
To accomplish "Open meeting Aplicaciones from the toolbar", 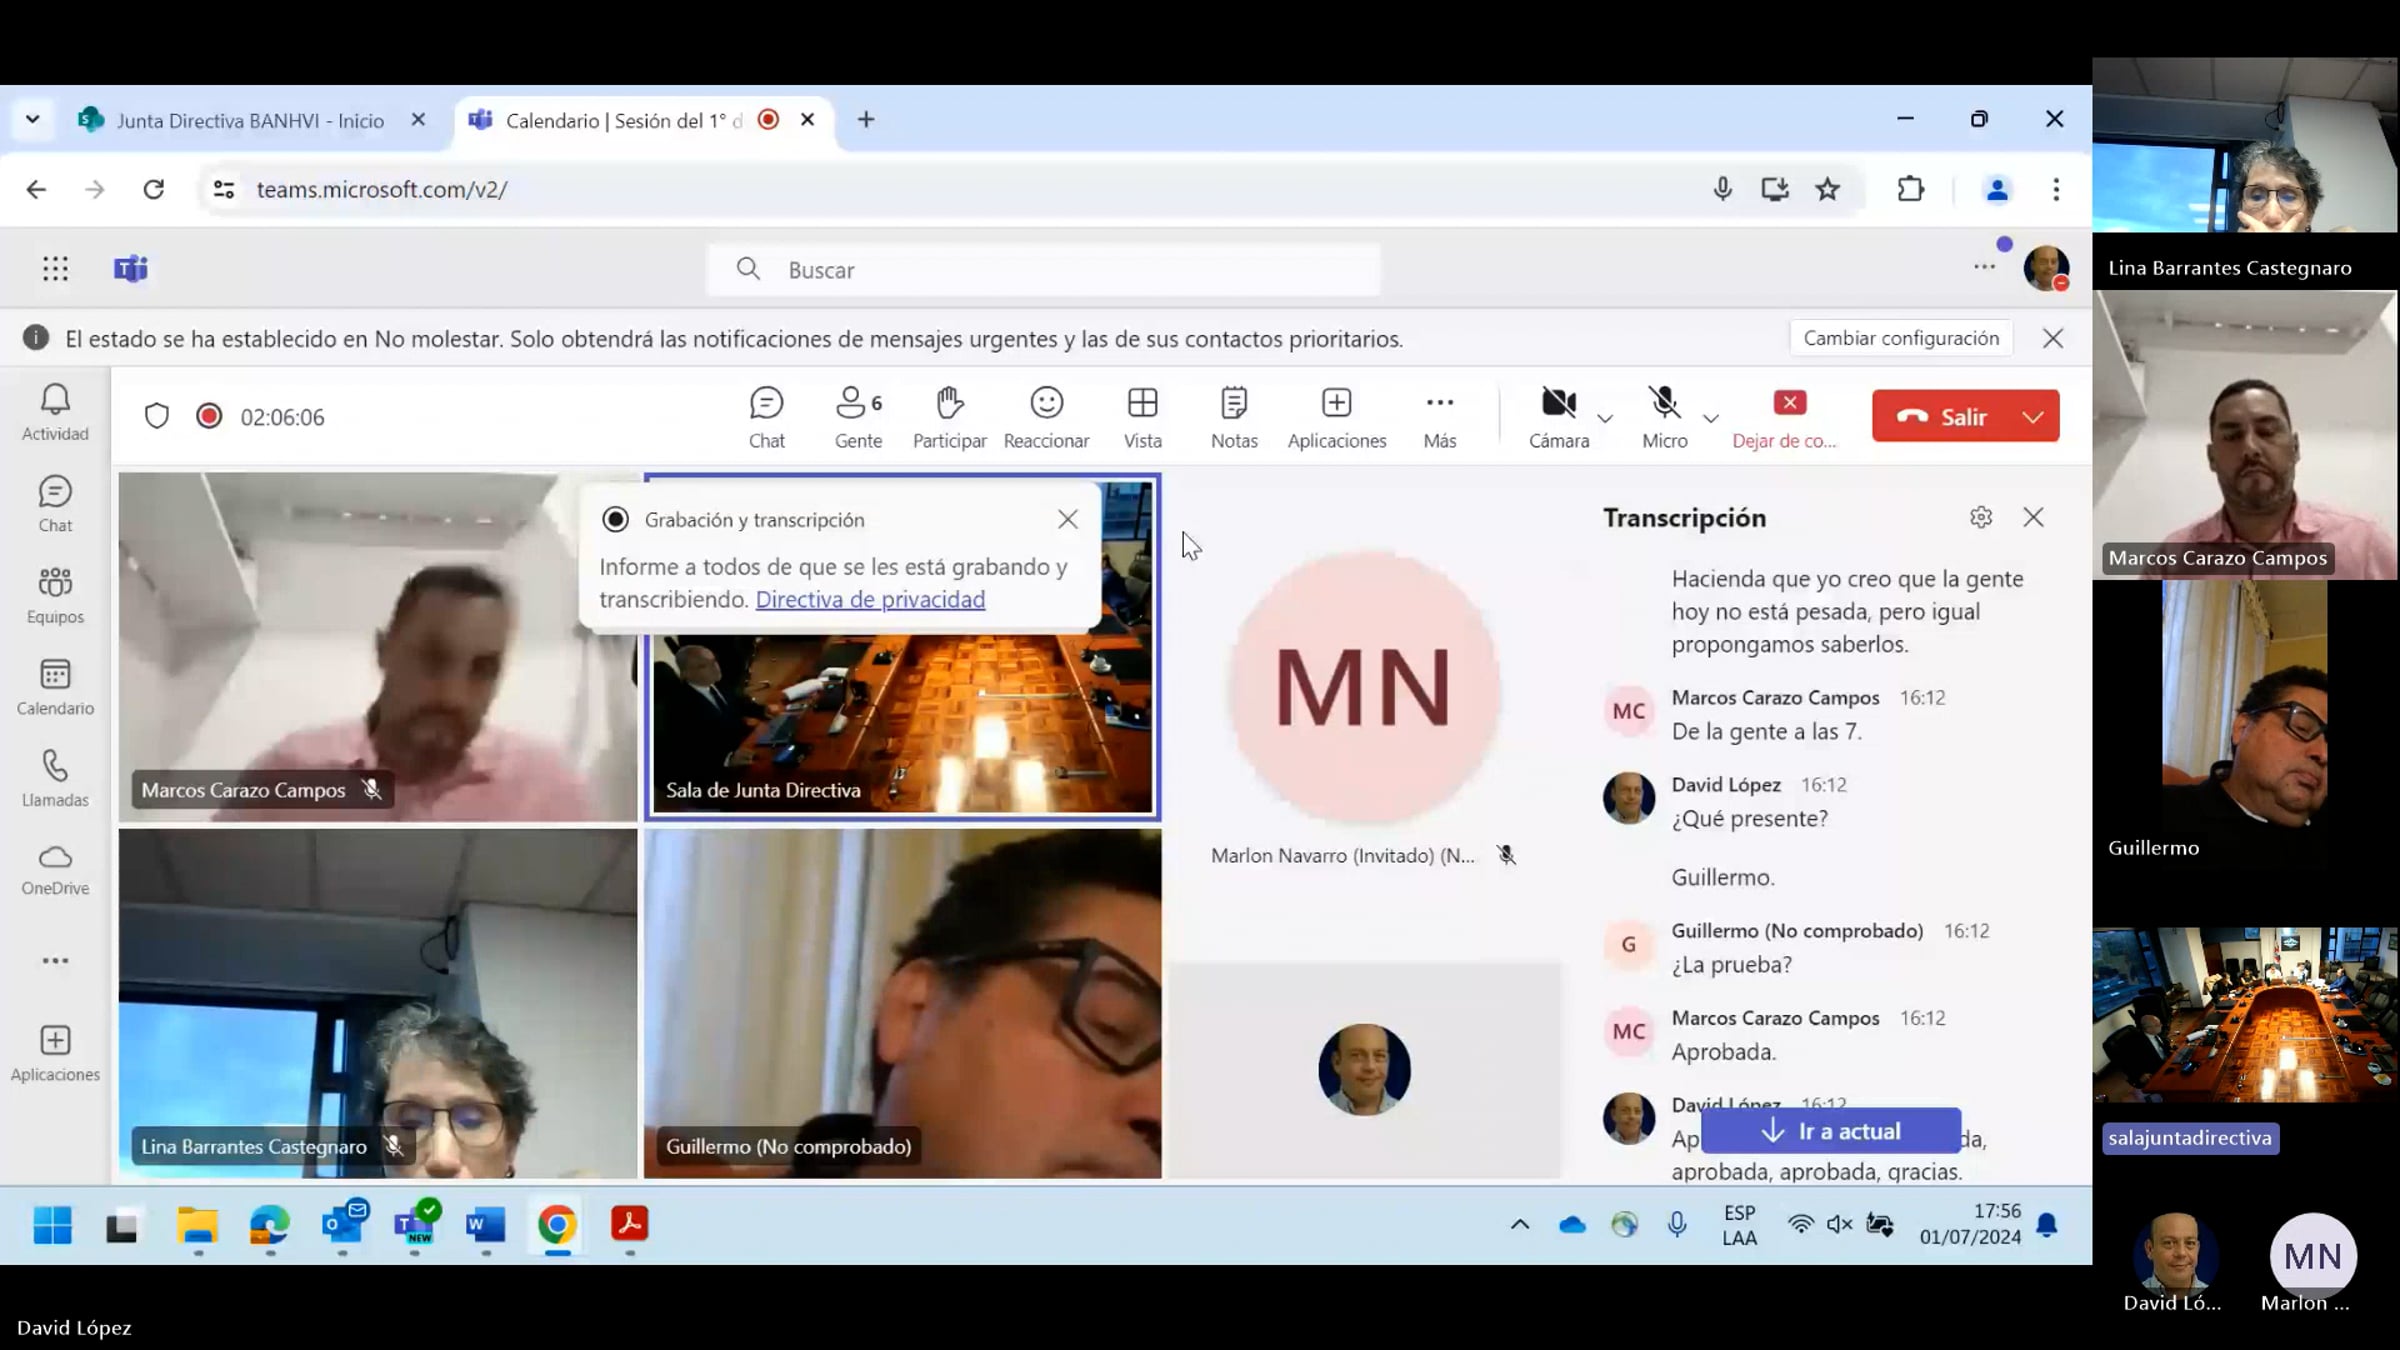I will point(1337,418).
